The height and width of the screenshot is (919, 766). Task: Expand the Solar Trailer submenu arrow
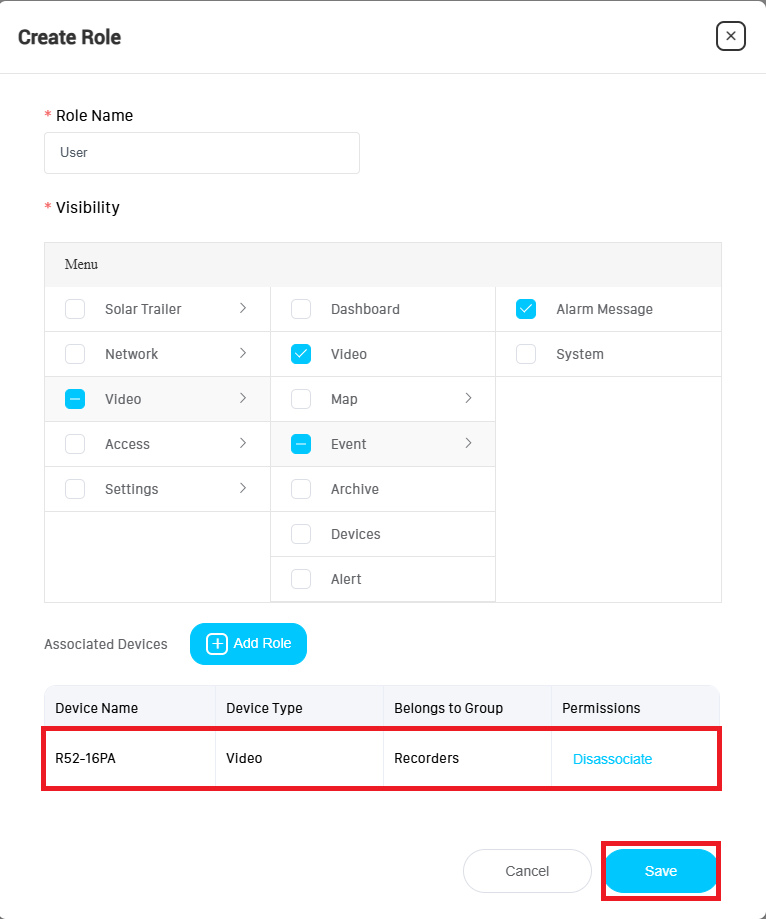click(x=243, y=309)
